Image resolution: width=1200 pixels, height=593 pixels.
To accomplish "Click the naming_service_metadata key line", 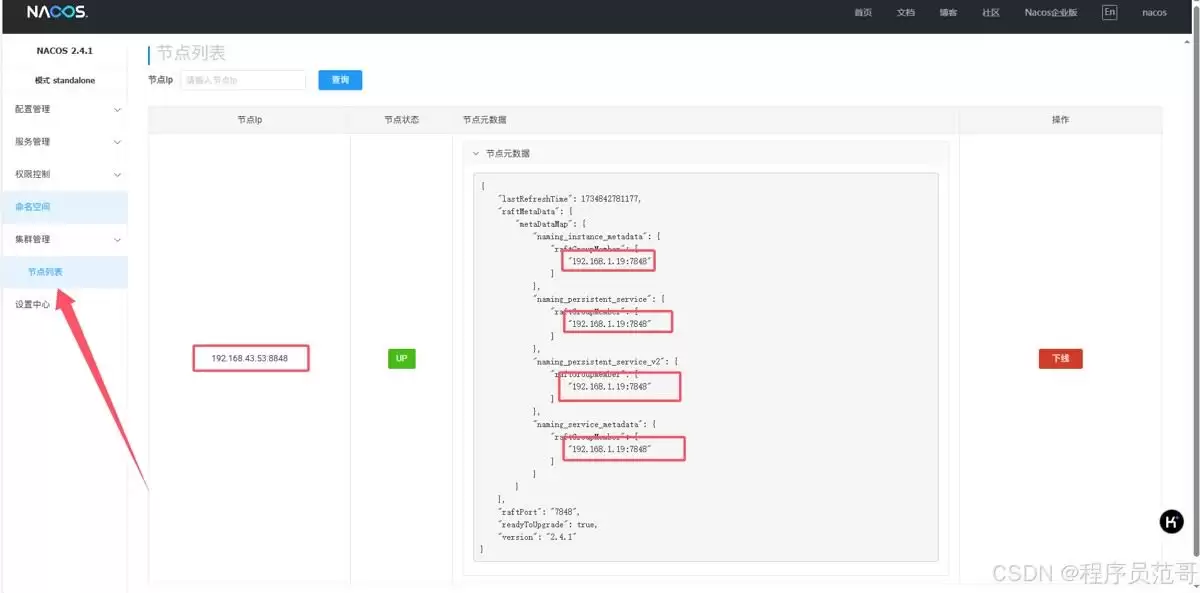I will point(595,424).
